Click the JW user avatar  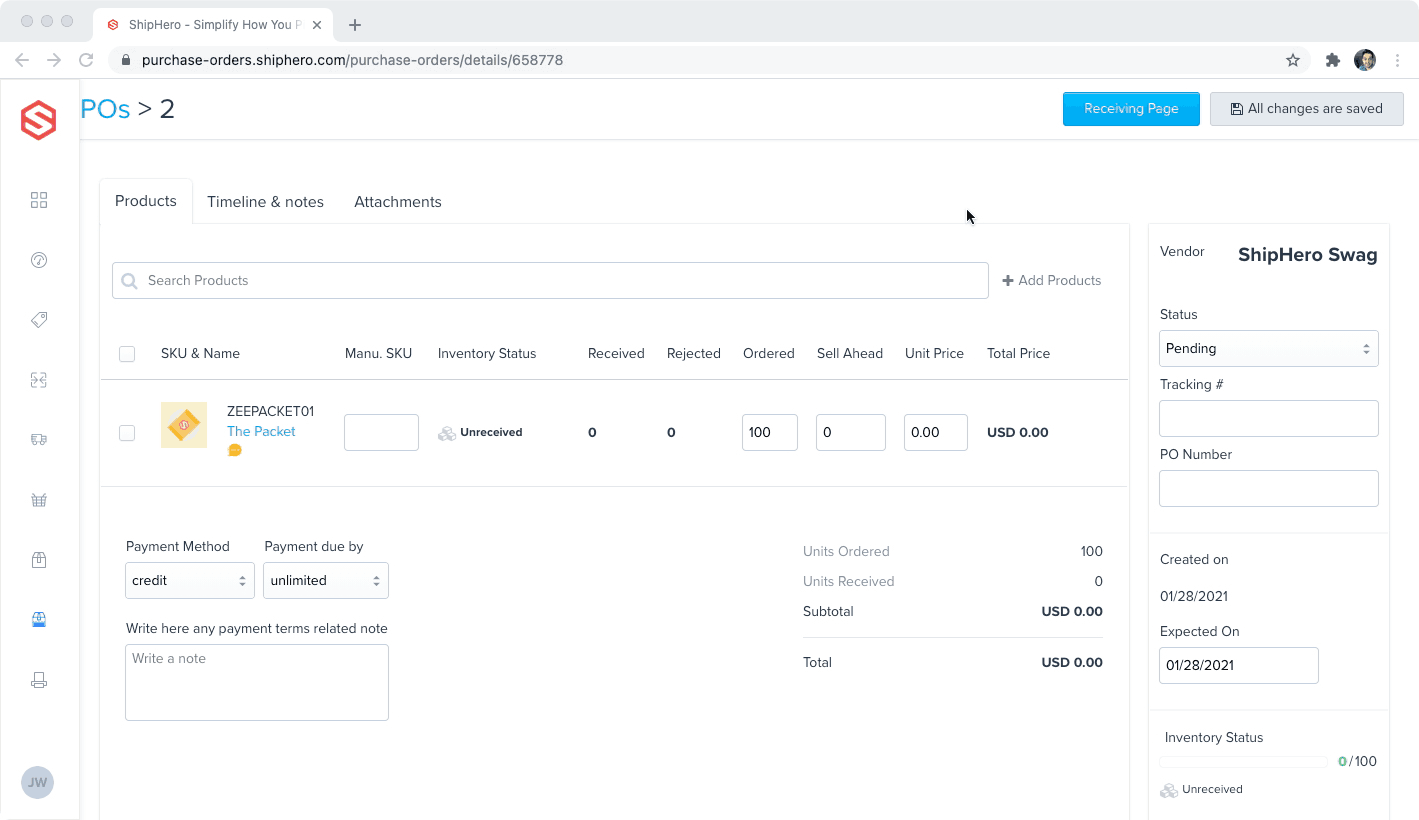pyautogui.click(x=37, y=782)
